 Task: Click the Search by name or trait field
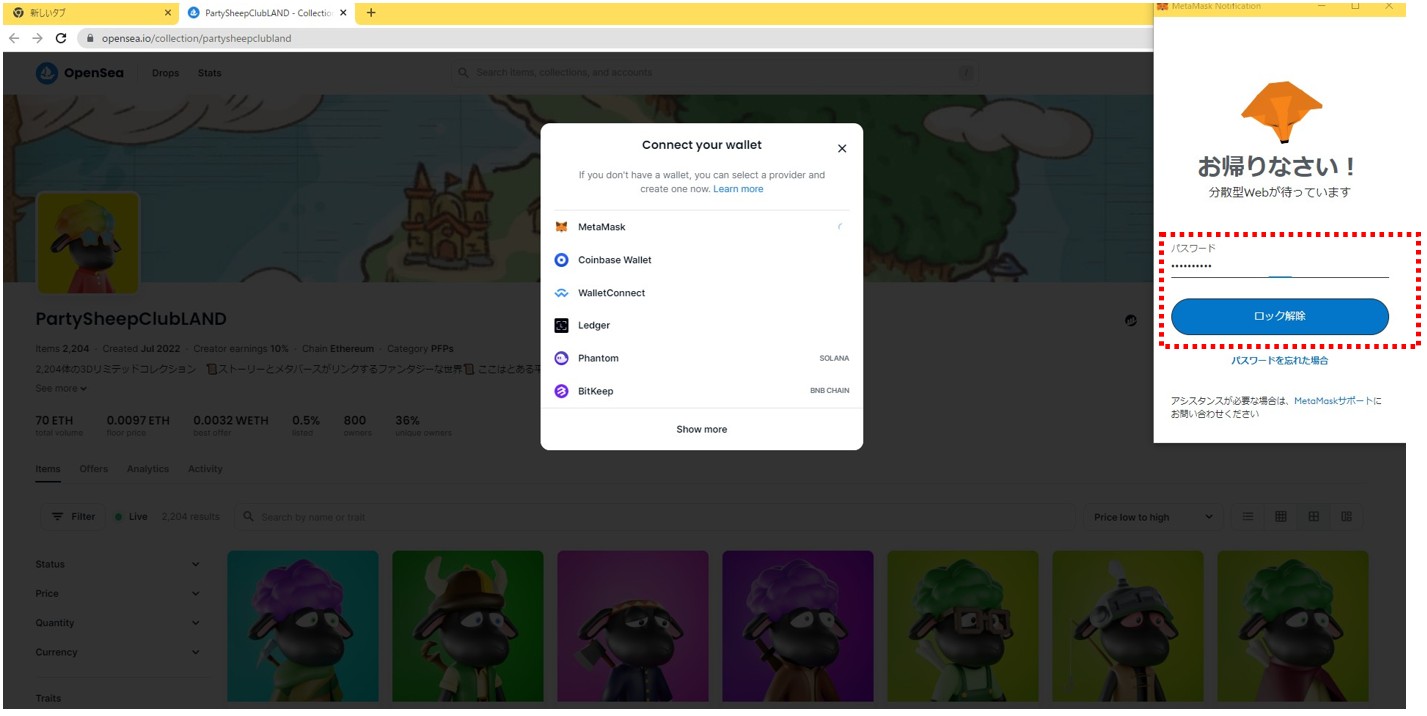click(654, 517)
